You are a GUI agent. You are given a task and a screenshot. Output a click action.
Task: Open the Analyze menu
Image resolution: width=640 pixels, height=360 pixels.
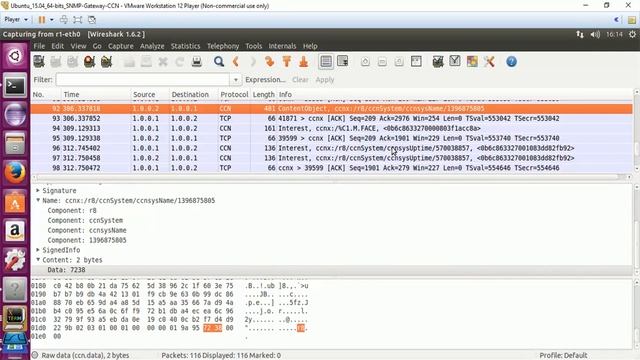[152, 46]
